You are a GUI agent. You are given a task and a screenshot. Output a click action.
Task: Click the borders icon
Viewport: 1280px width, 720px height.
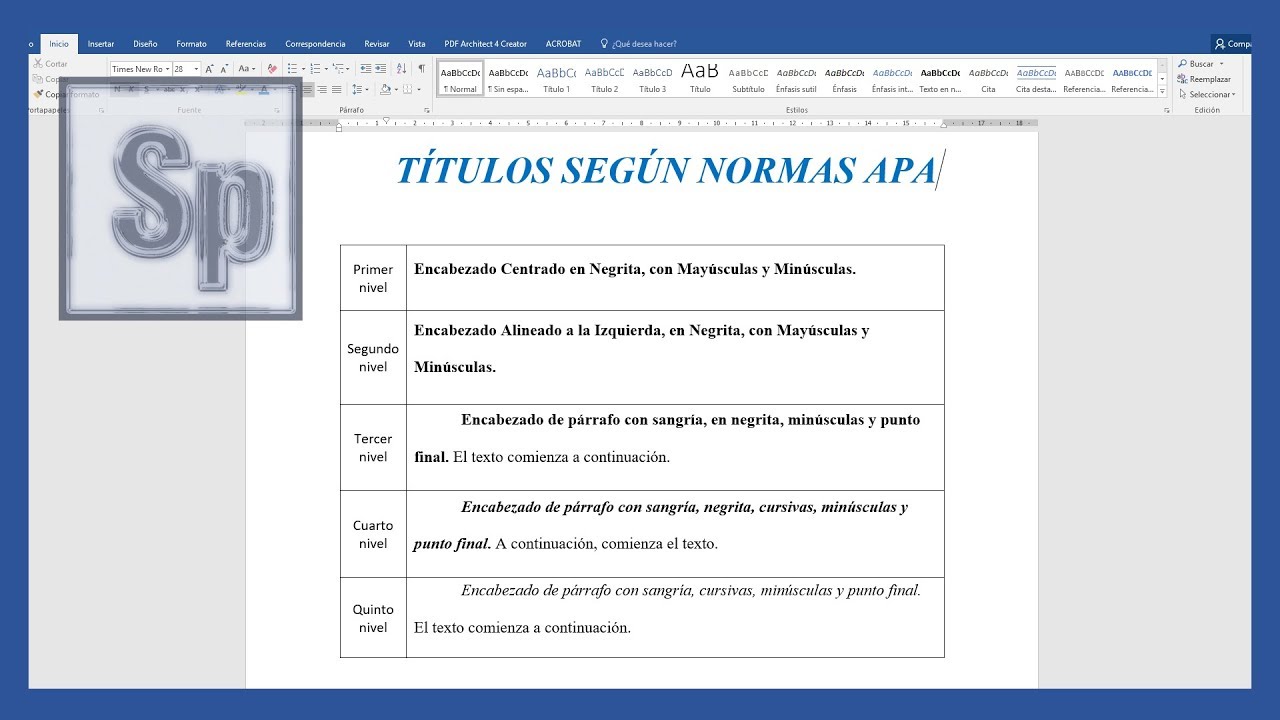(x=408, y=89)
